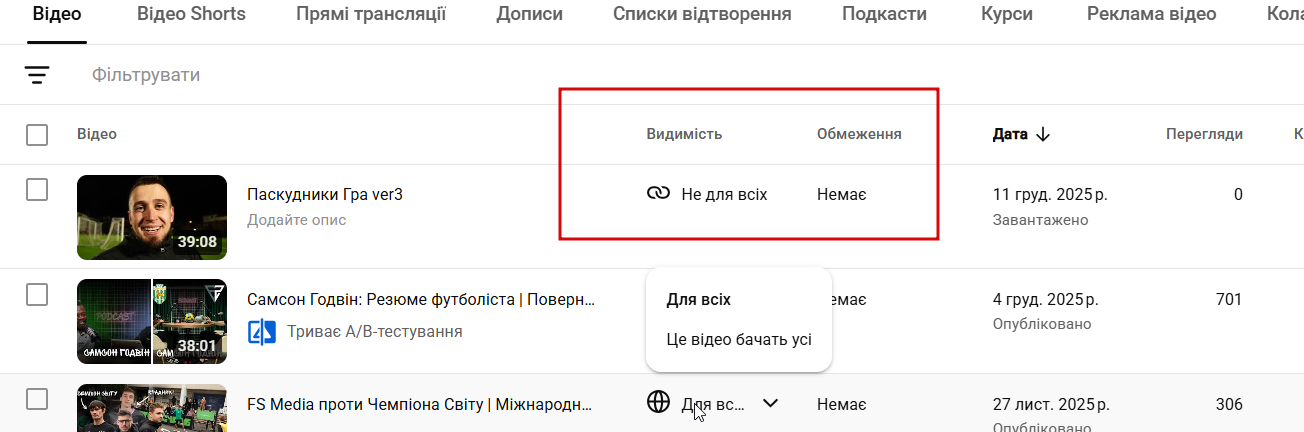Image resolution: width=1304 pixels, height=432 pixels.
Task: Click the descending arrow next to Дата
Action: [x=1043, y=134]
